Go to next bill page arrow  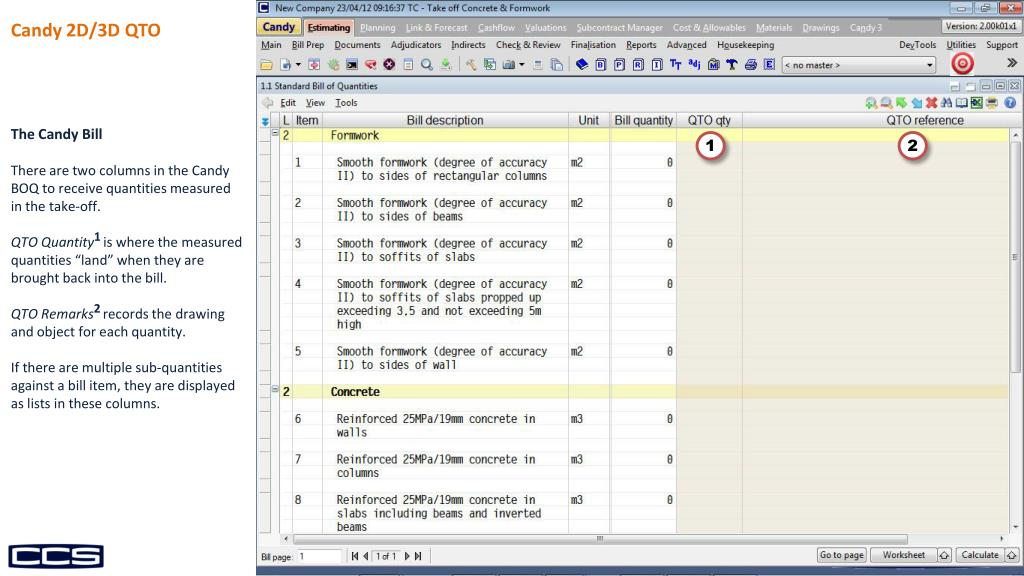tap(407, 556)
